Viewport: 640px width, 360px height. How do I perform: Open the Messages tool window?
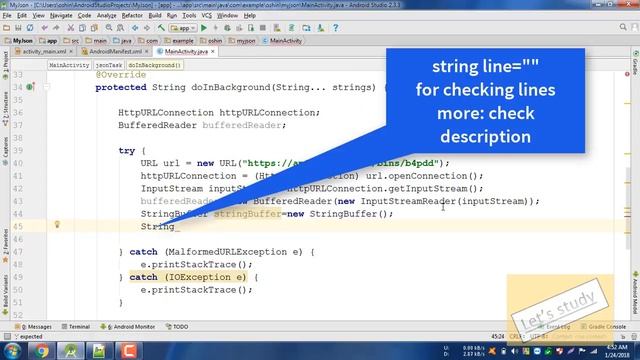(x=33, y=327)
